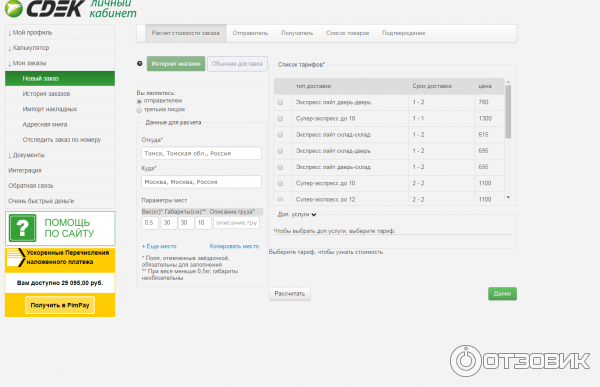600x387 pixels.
Task: Open the Получатель step tab
Action: [x=297, y=33]
